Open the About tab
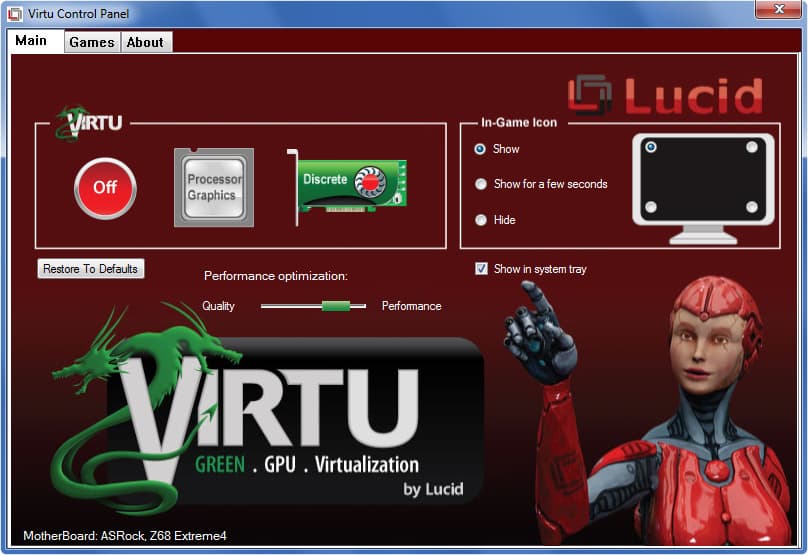Viewport: 808px width, 555px height. click(145, 42)
